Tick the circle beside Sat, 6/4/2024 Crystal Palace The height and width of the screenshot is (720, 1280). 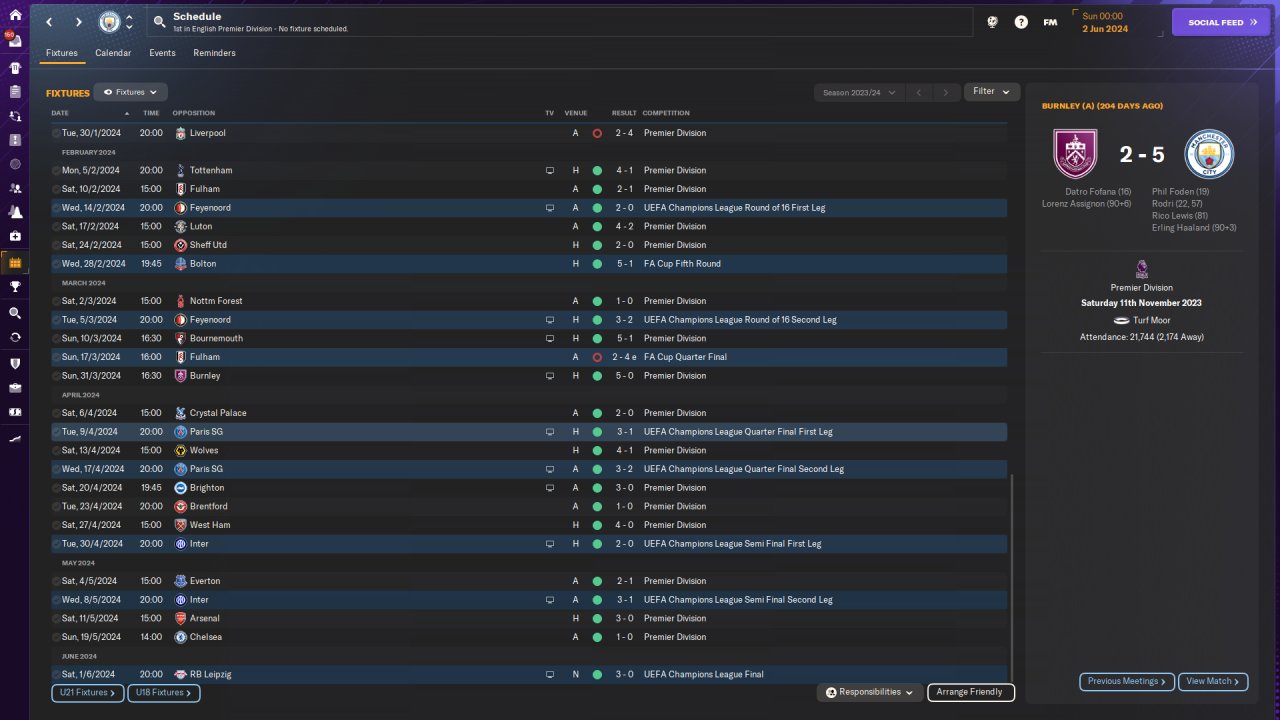coord(56,413)
